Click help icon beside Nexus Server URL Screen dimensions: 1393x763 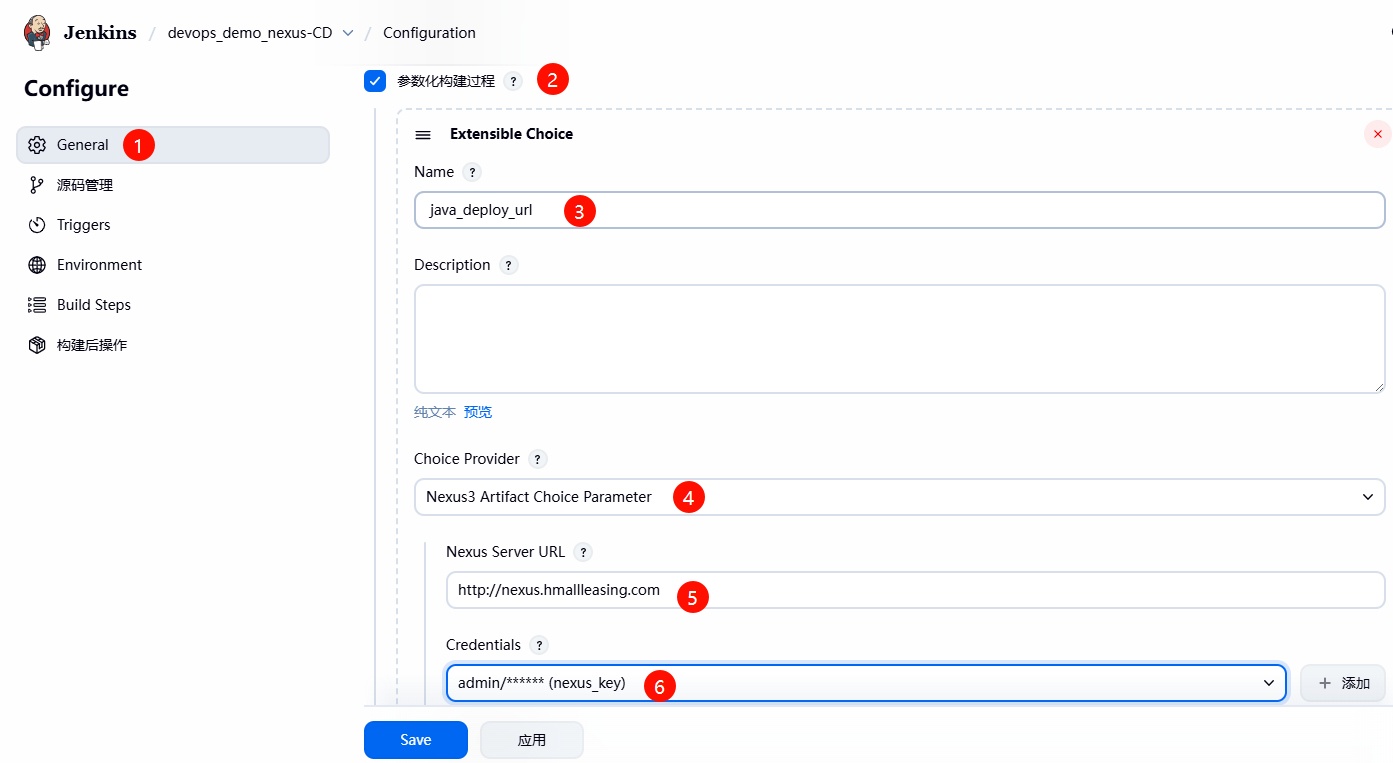point(584,552)
